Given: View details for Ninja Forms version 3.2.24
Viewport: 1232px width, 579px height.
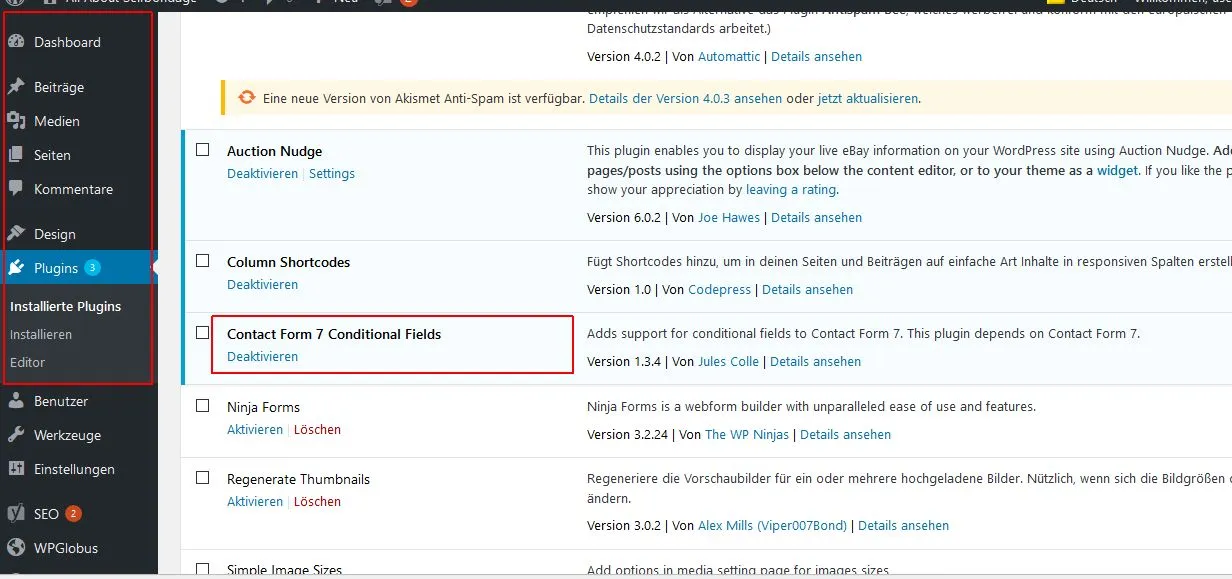Looking at the screenshot, I should point(846,434).
